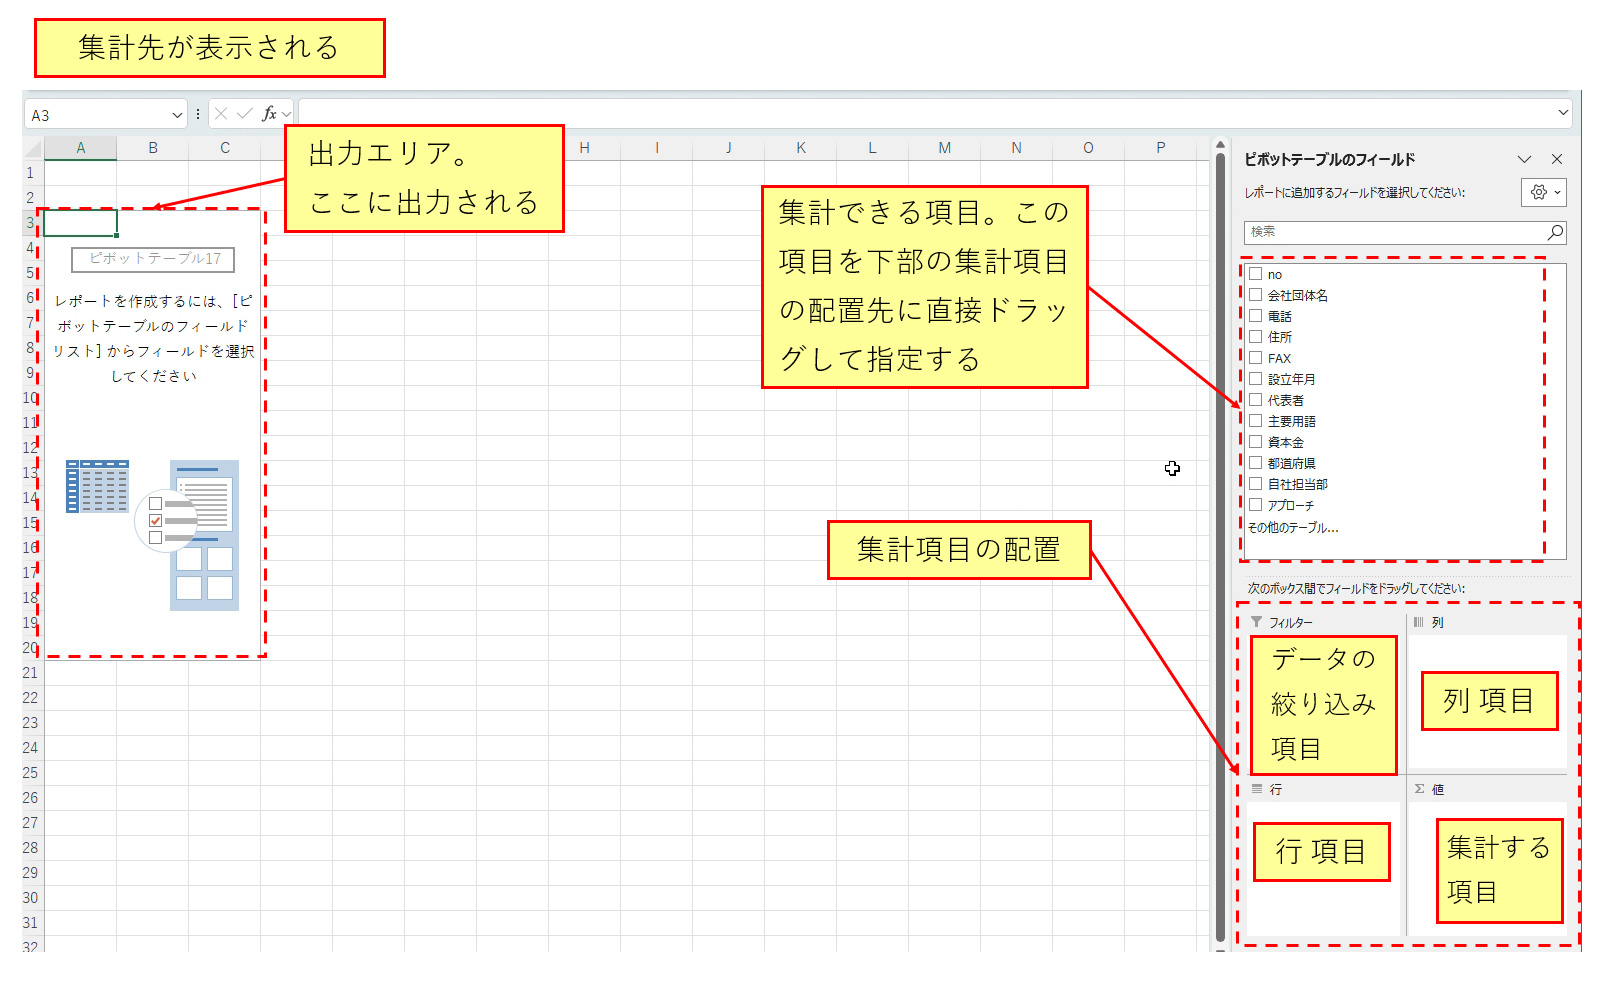
Task: Open the Name Box dropdown arrow
Action: [177, 115]
